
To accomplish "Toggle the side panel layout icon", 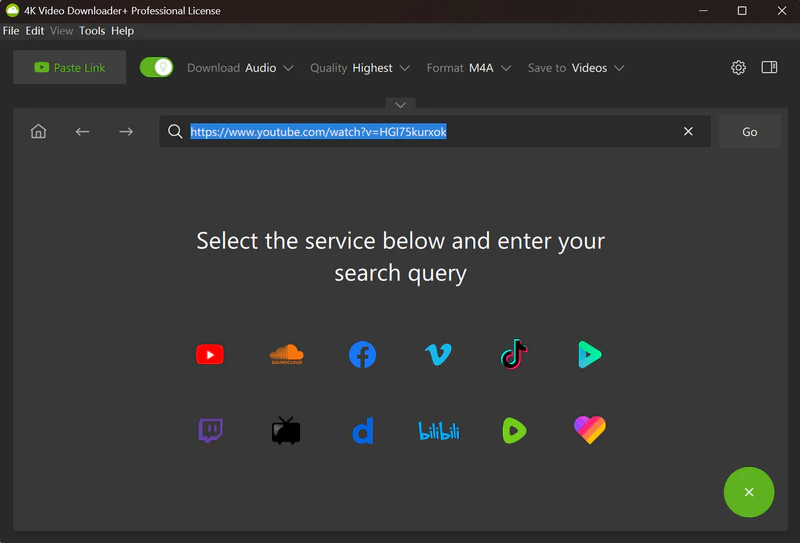I will [769, 67].
